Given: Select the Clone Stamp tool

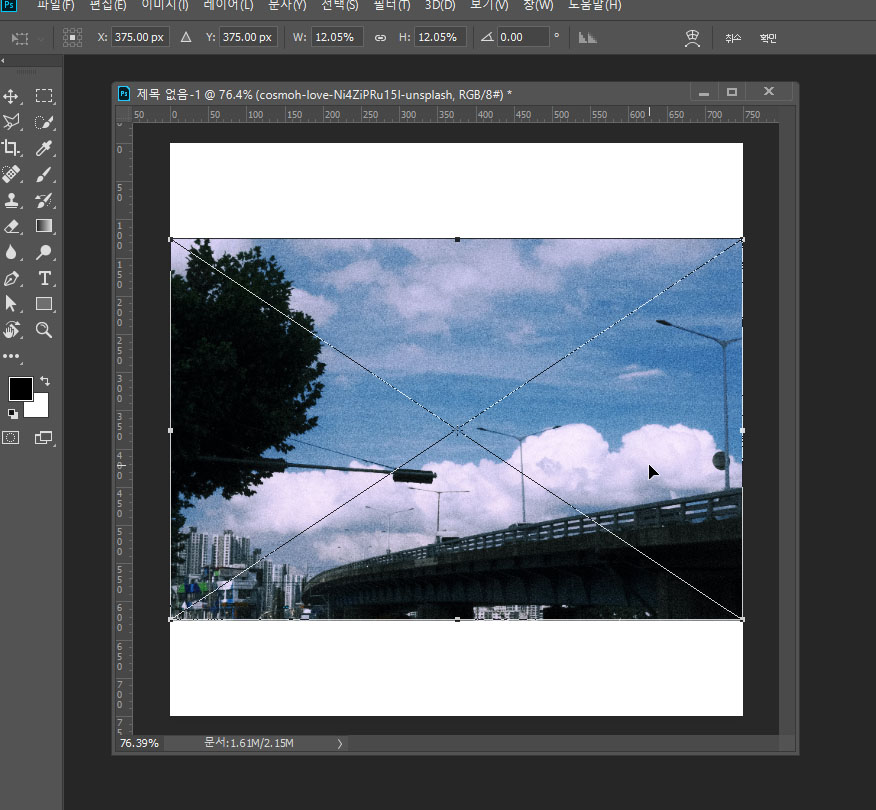Looking at the screenshot, I should 11,200.
